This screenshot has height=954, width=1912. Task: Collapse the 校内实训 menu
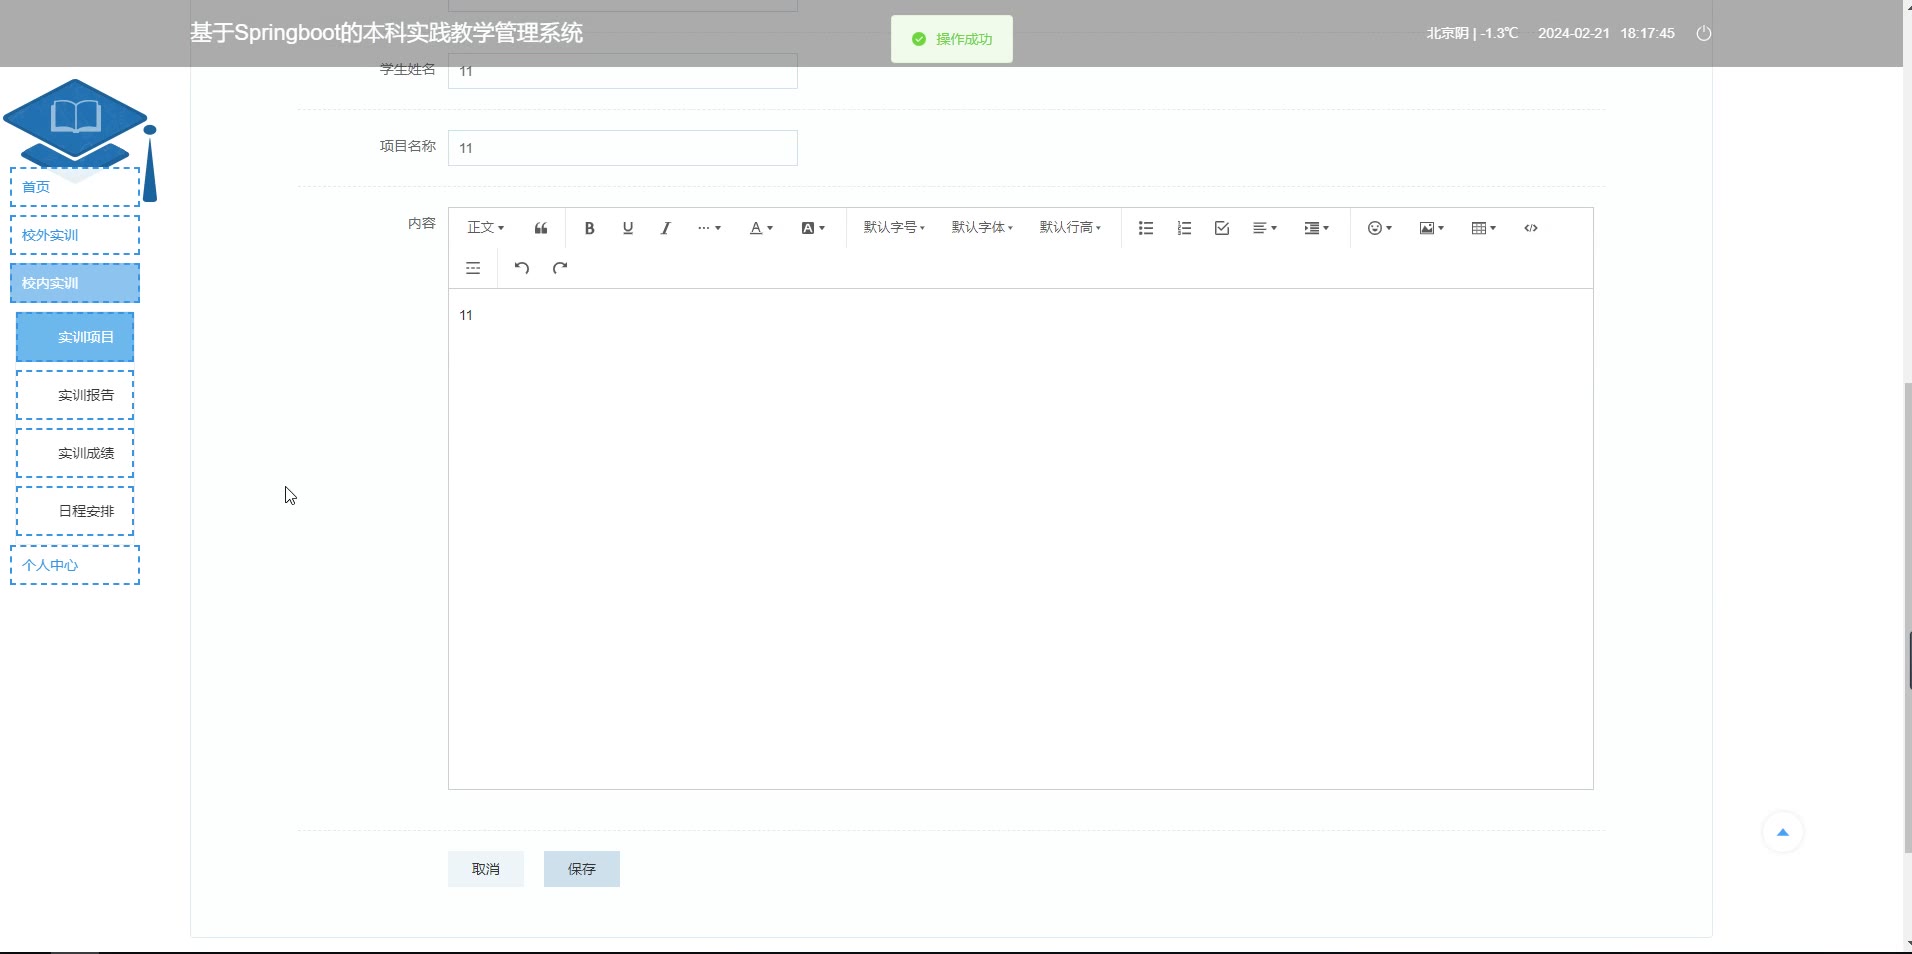pos(75,283)
